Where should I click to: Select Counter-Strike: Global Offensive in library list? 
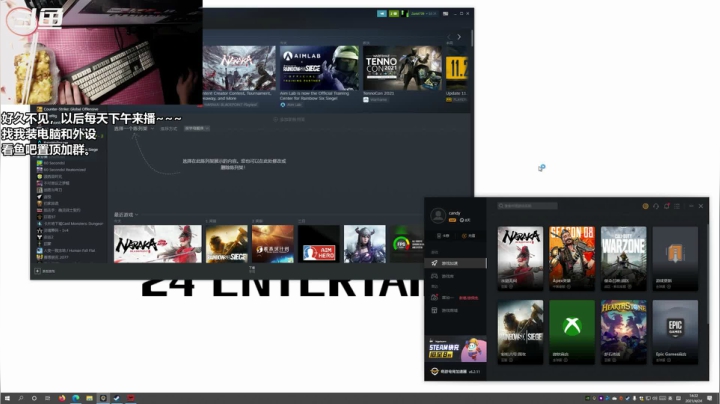click(68, 109)
